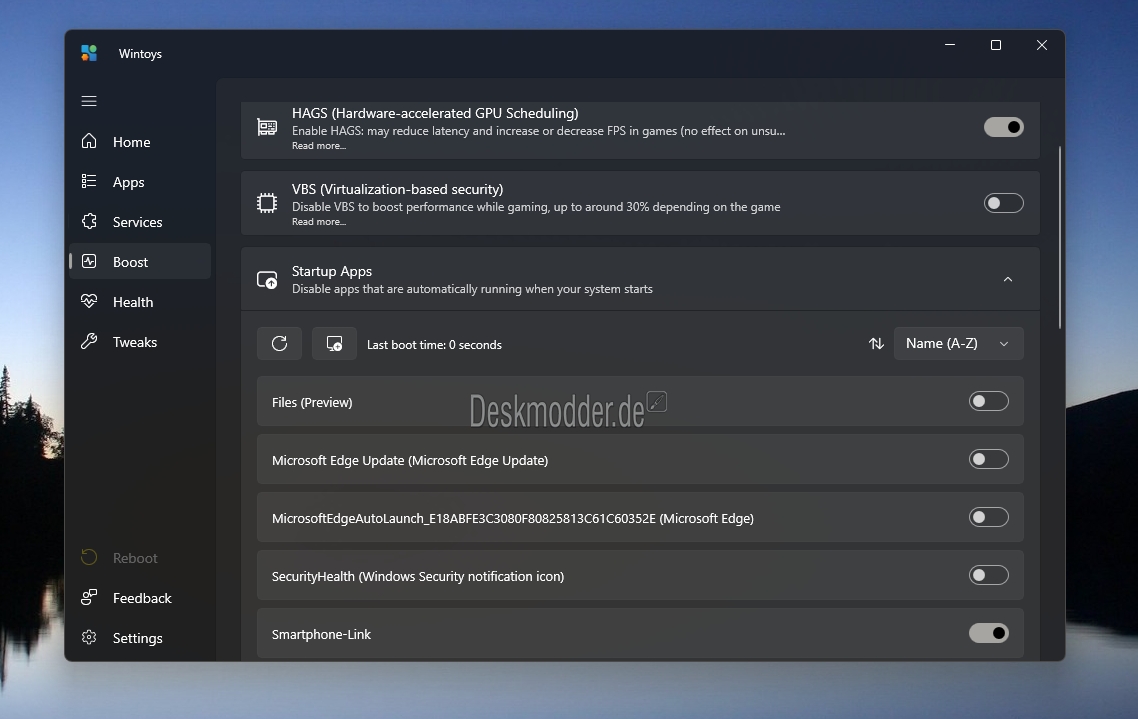The width and height of the screenshot is (1138, 719).
Task: Click the Wintoys window title text
Action: coord(140,54)
